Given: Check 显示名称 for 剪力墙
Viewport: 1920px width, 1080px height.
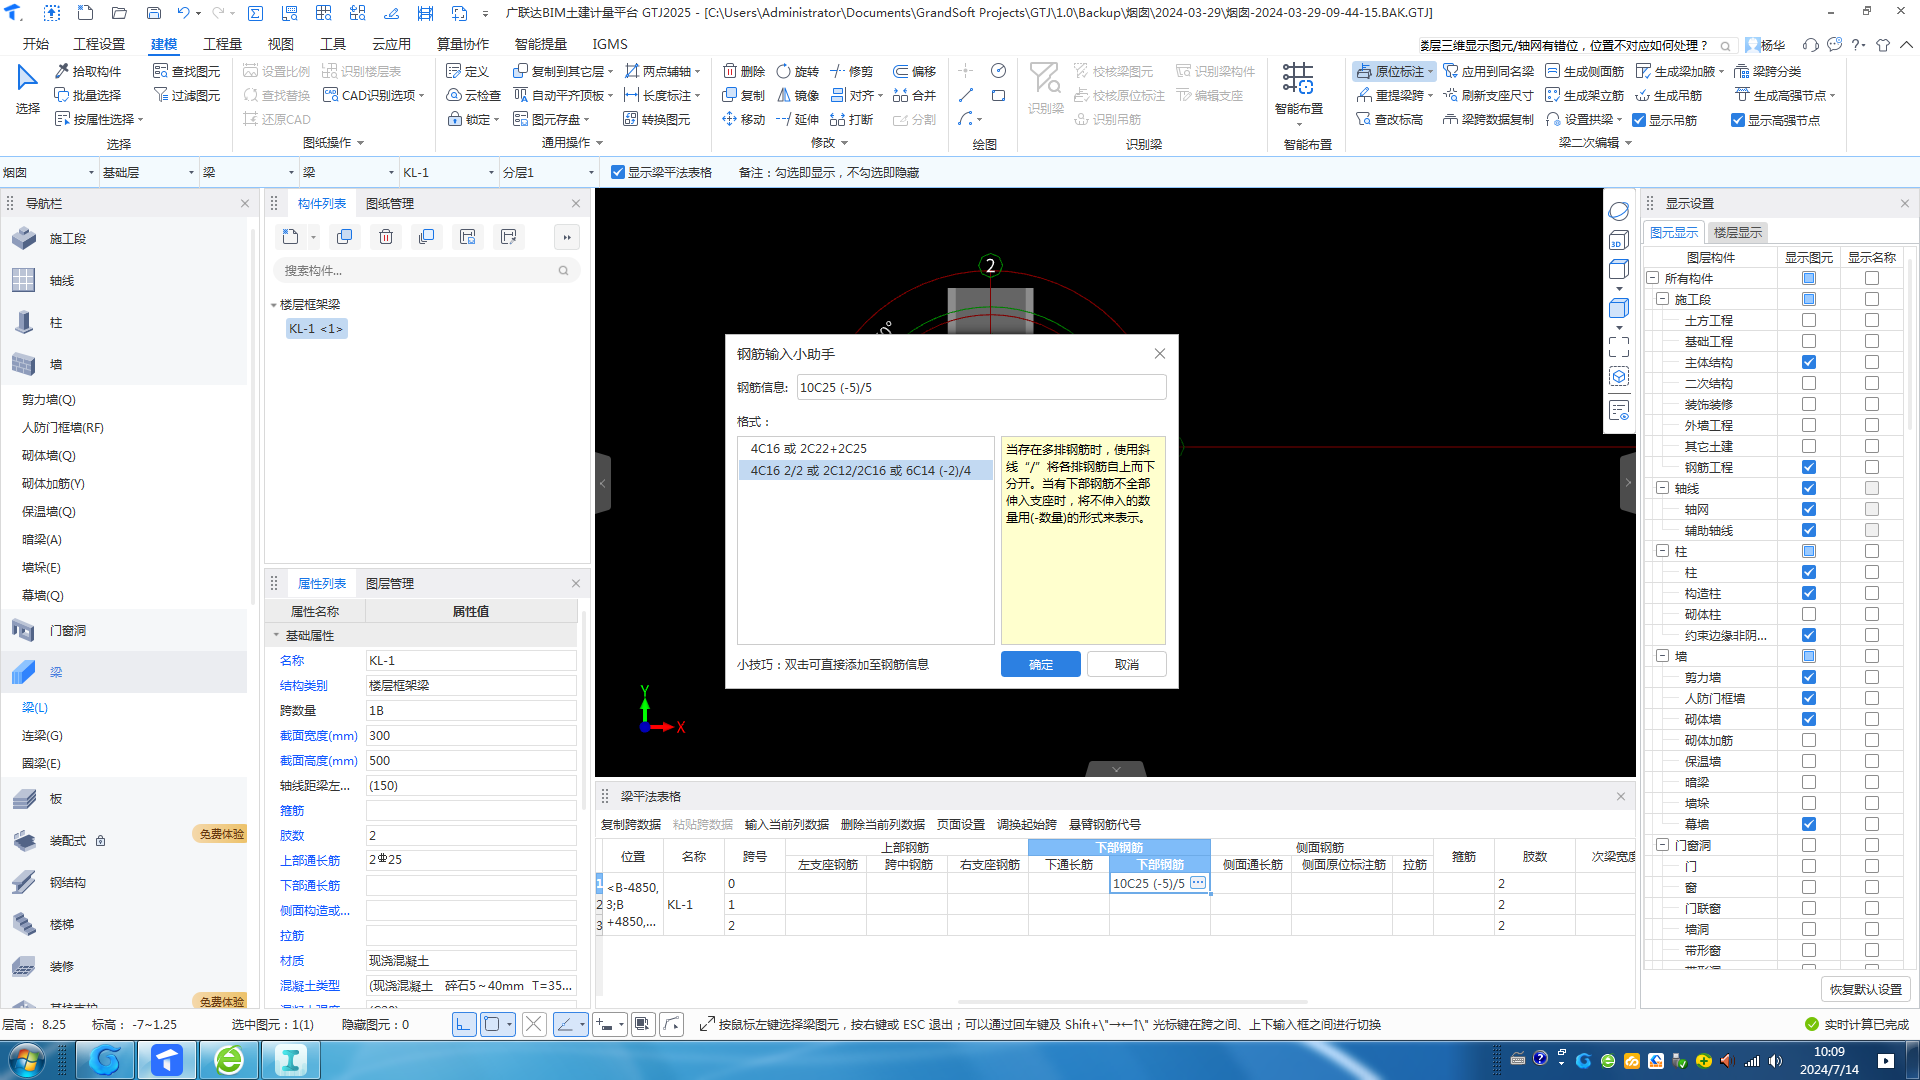Looking at the screenshot, I should tap(1872, 677).
